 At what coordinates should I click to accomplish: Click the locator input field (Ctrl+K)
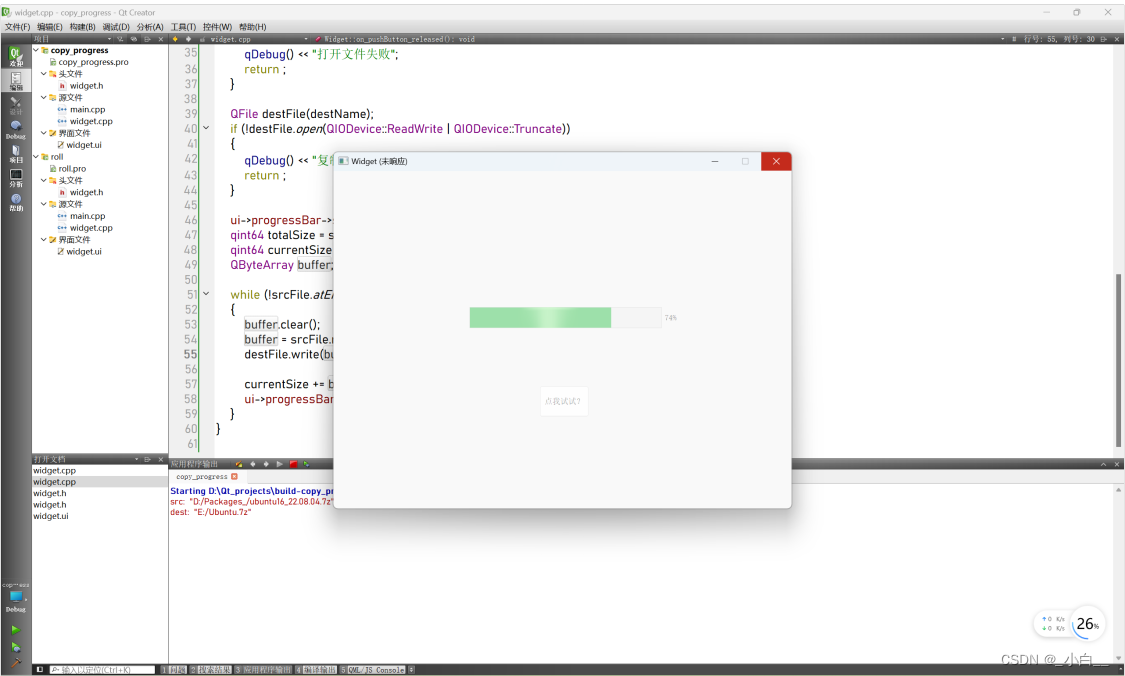point(102,670)
